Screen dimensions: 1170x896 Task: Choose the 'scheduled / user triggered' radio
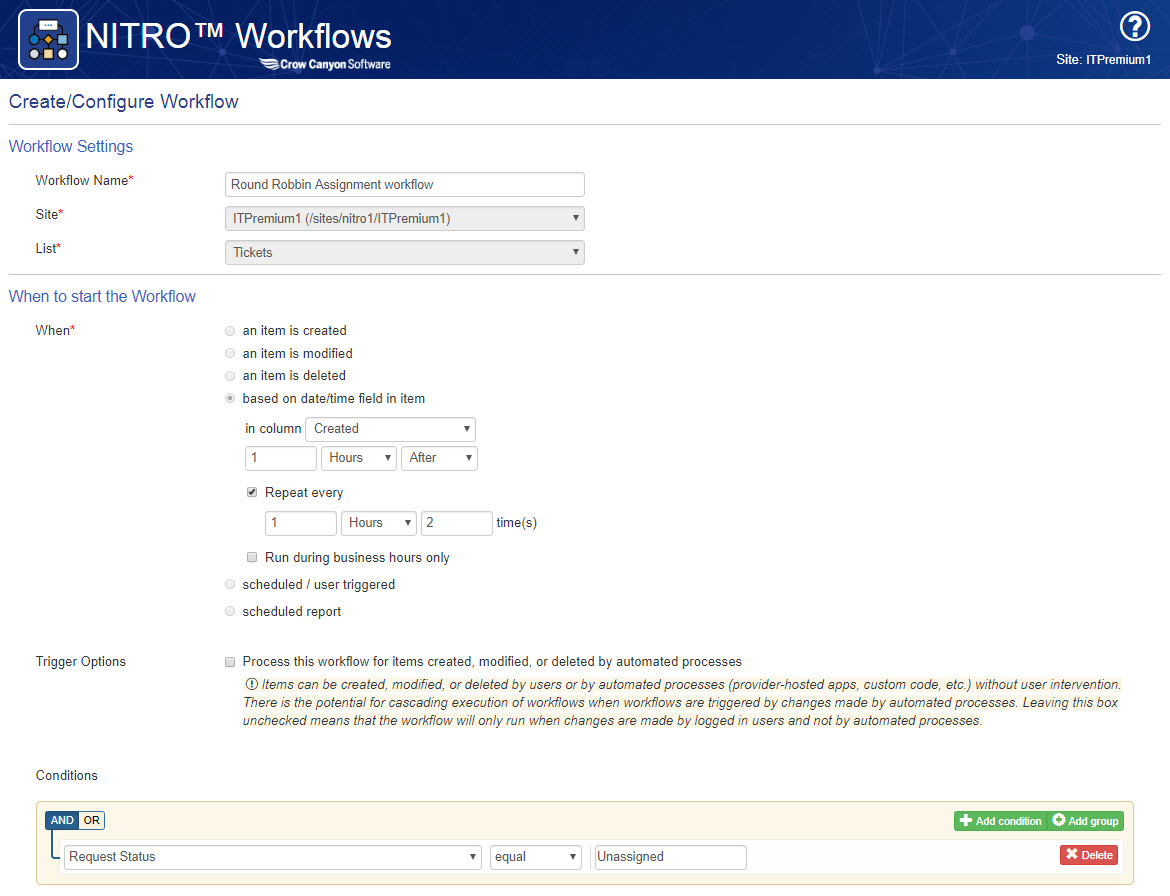(230, 584)
